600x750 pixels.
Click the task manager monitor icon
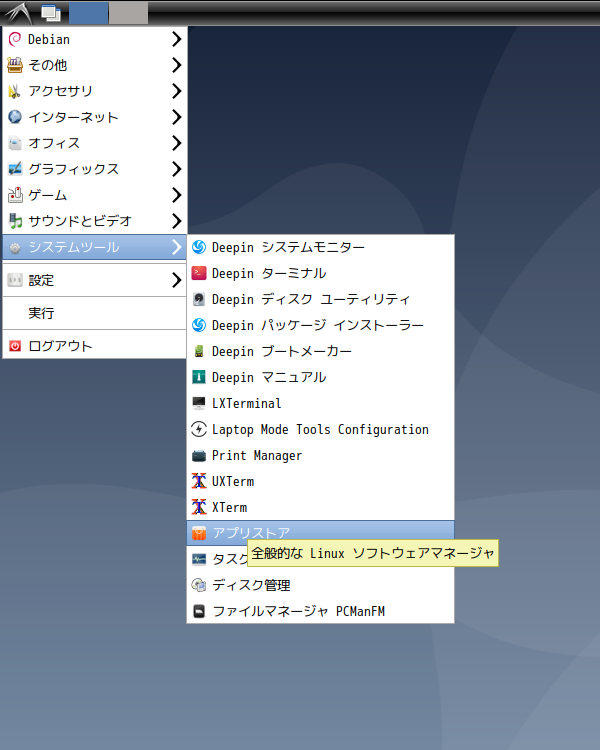[199, 559]
